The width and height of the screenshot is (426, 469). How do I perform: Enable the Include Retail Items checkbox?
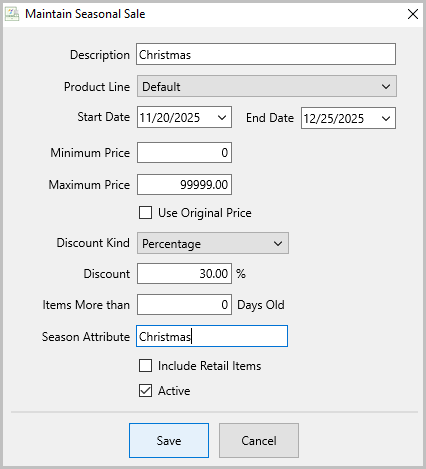click(145, 366)
